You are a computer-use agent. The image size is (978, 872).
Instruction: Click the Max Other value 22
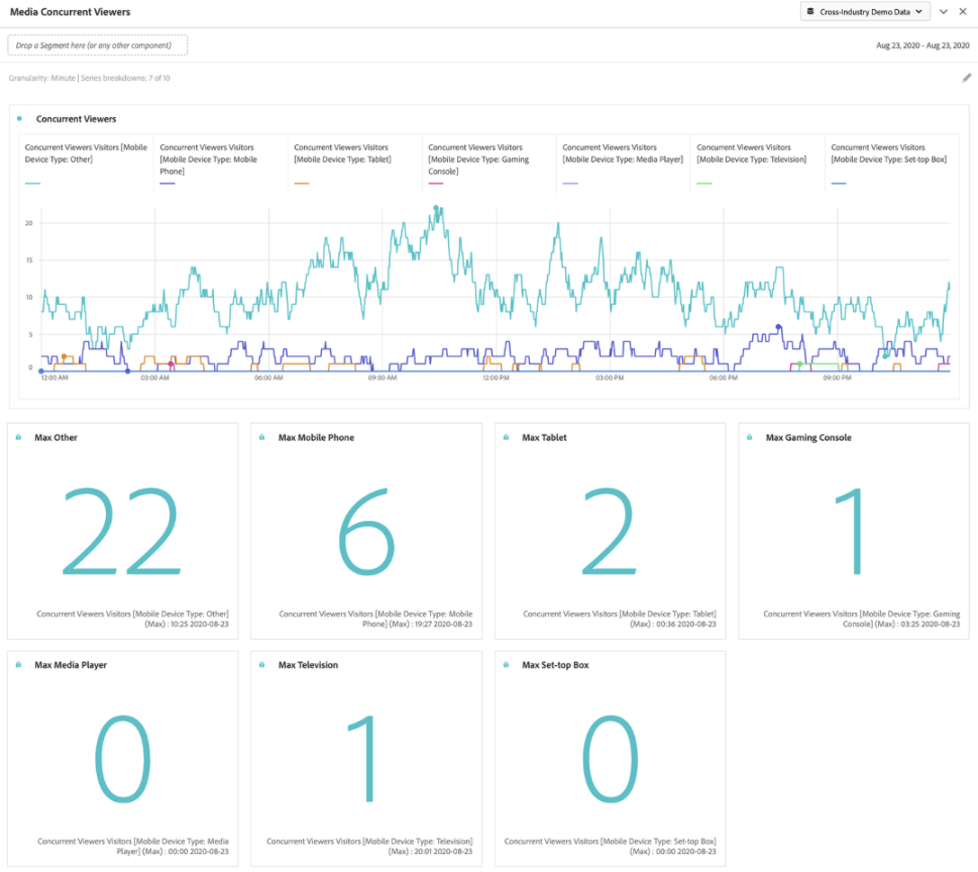click(x=122, y=531)
